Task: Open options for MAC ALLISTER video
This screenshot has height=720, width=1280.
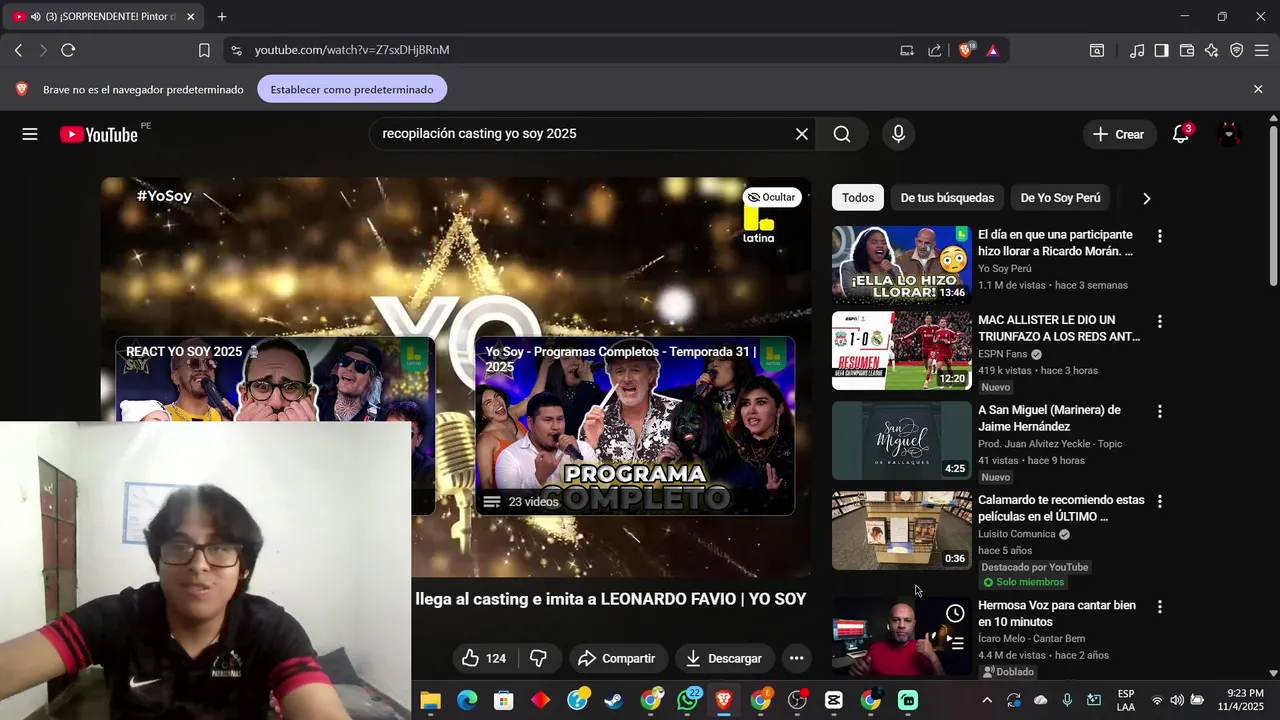Action: click(1160, 322)
